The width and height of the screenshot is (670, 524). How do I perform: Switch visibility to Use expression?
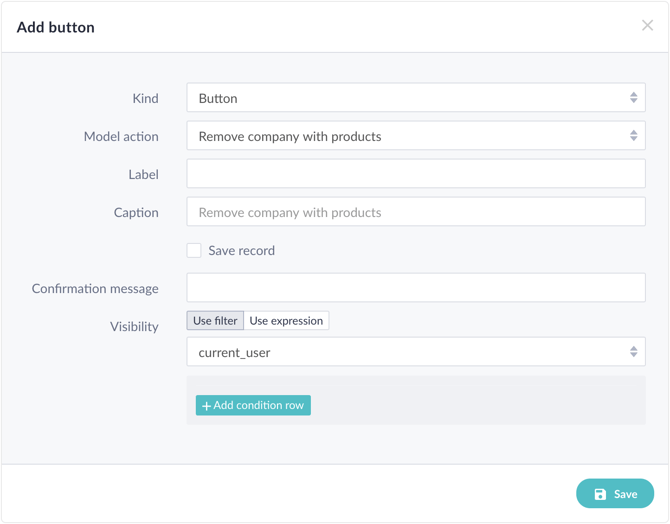(x=286, y=321)
